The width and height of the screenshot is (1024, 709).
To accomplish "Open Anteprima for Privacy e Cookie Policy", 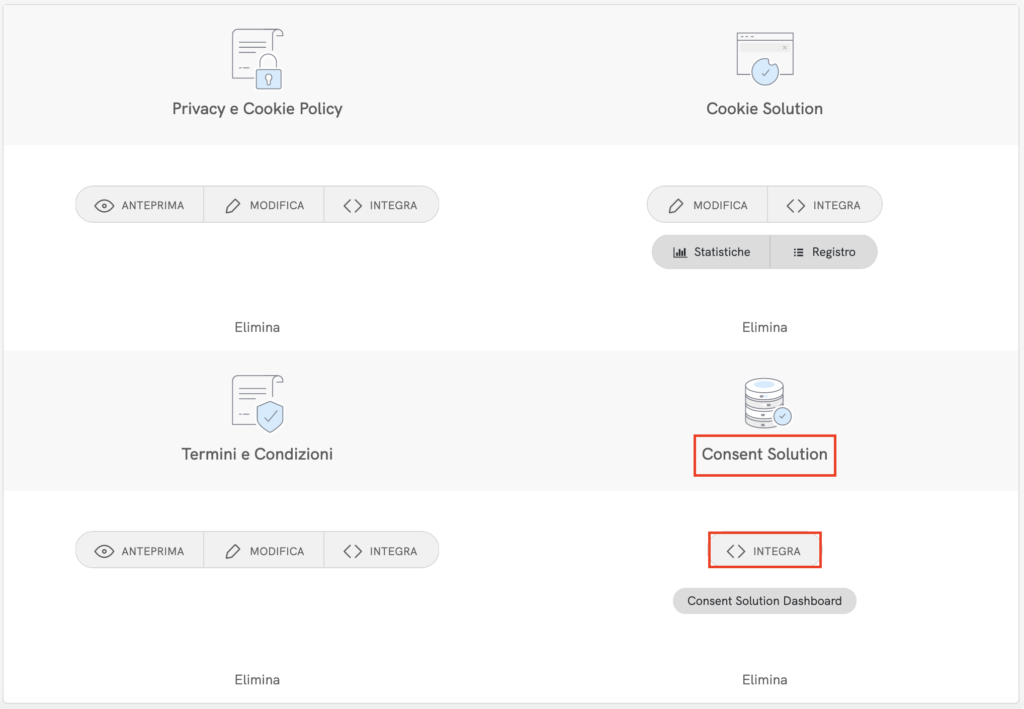I will pyautogui.click(x=140, y=205).
